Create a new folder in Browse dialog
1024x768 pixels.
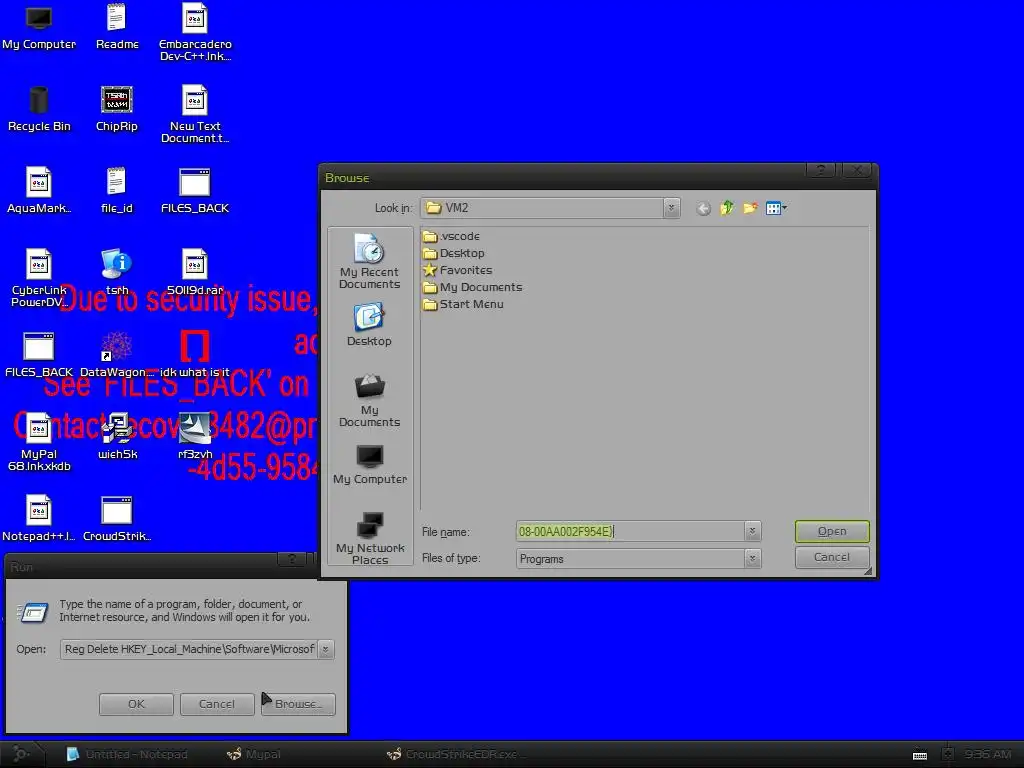coord(750,208)
